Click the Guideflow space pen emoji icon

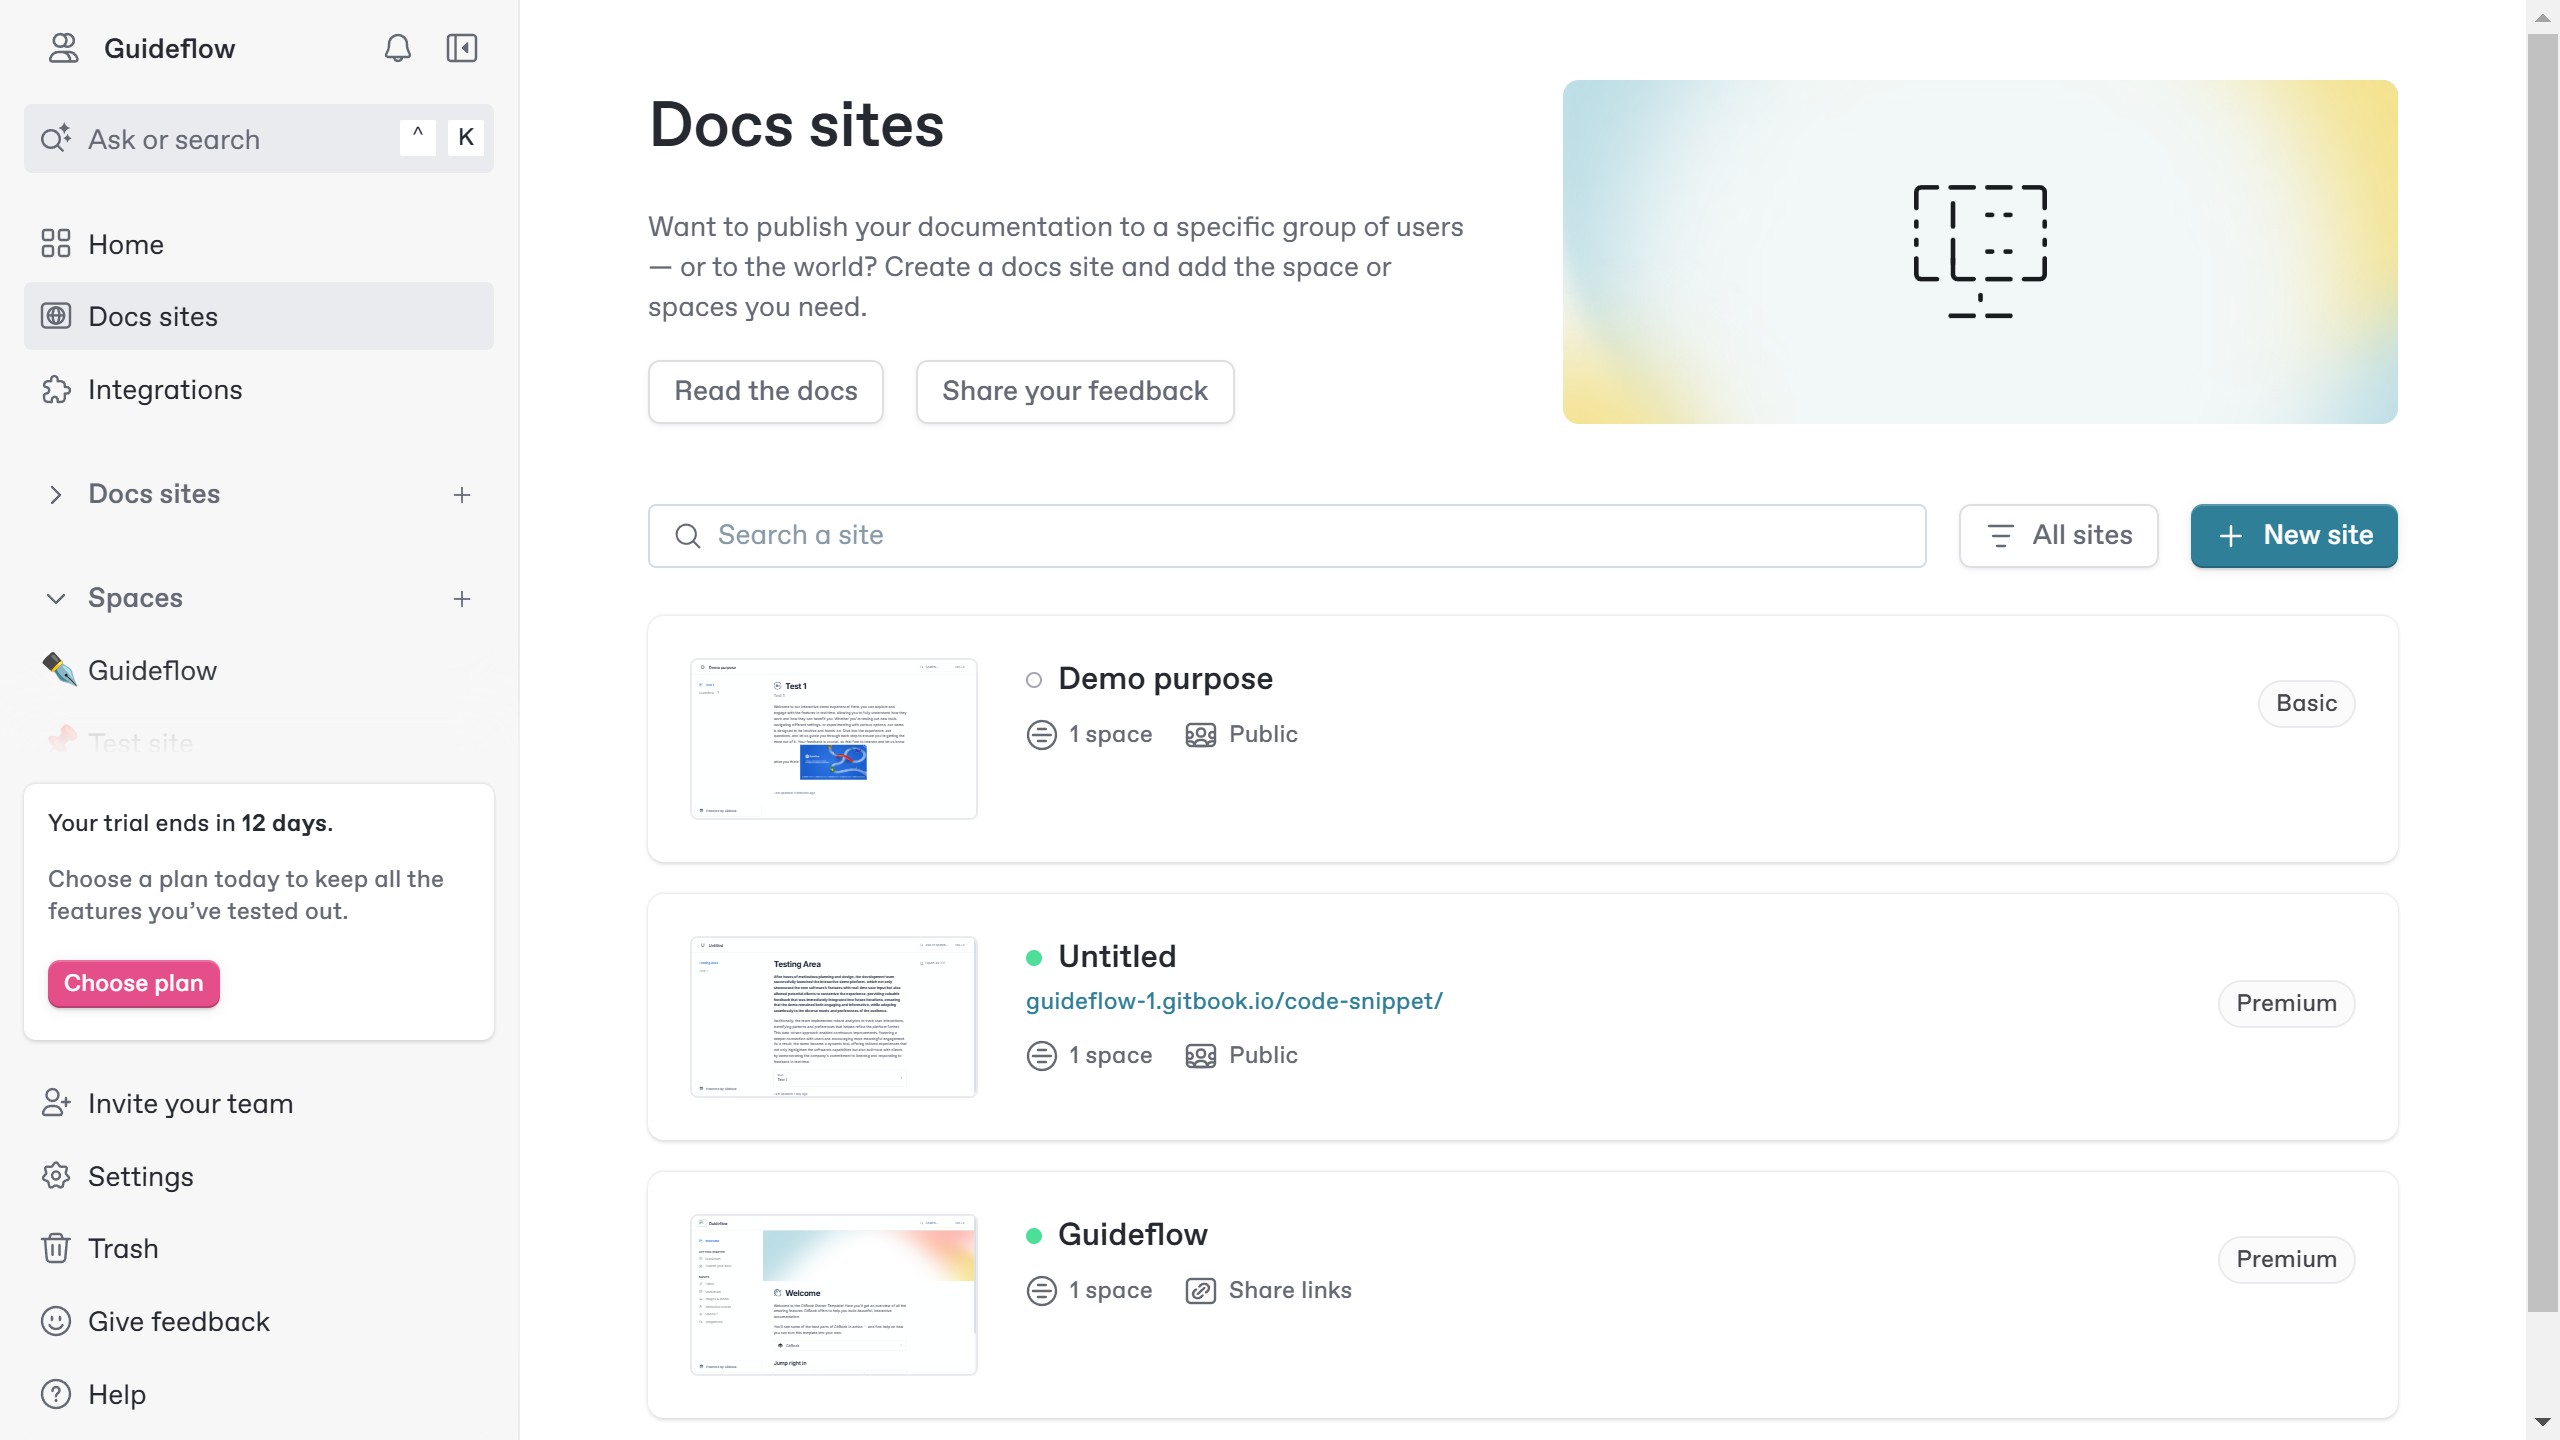(x=59, y=669)
